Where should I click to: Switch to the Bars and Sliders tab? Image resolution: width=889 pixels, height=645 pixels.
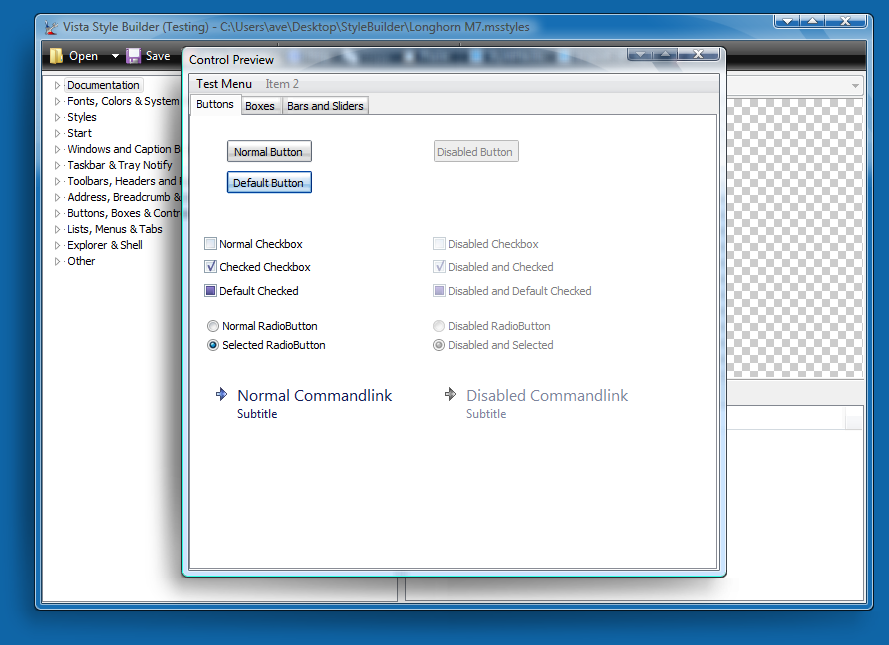[x=326, y=106]
